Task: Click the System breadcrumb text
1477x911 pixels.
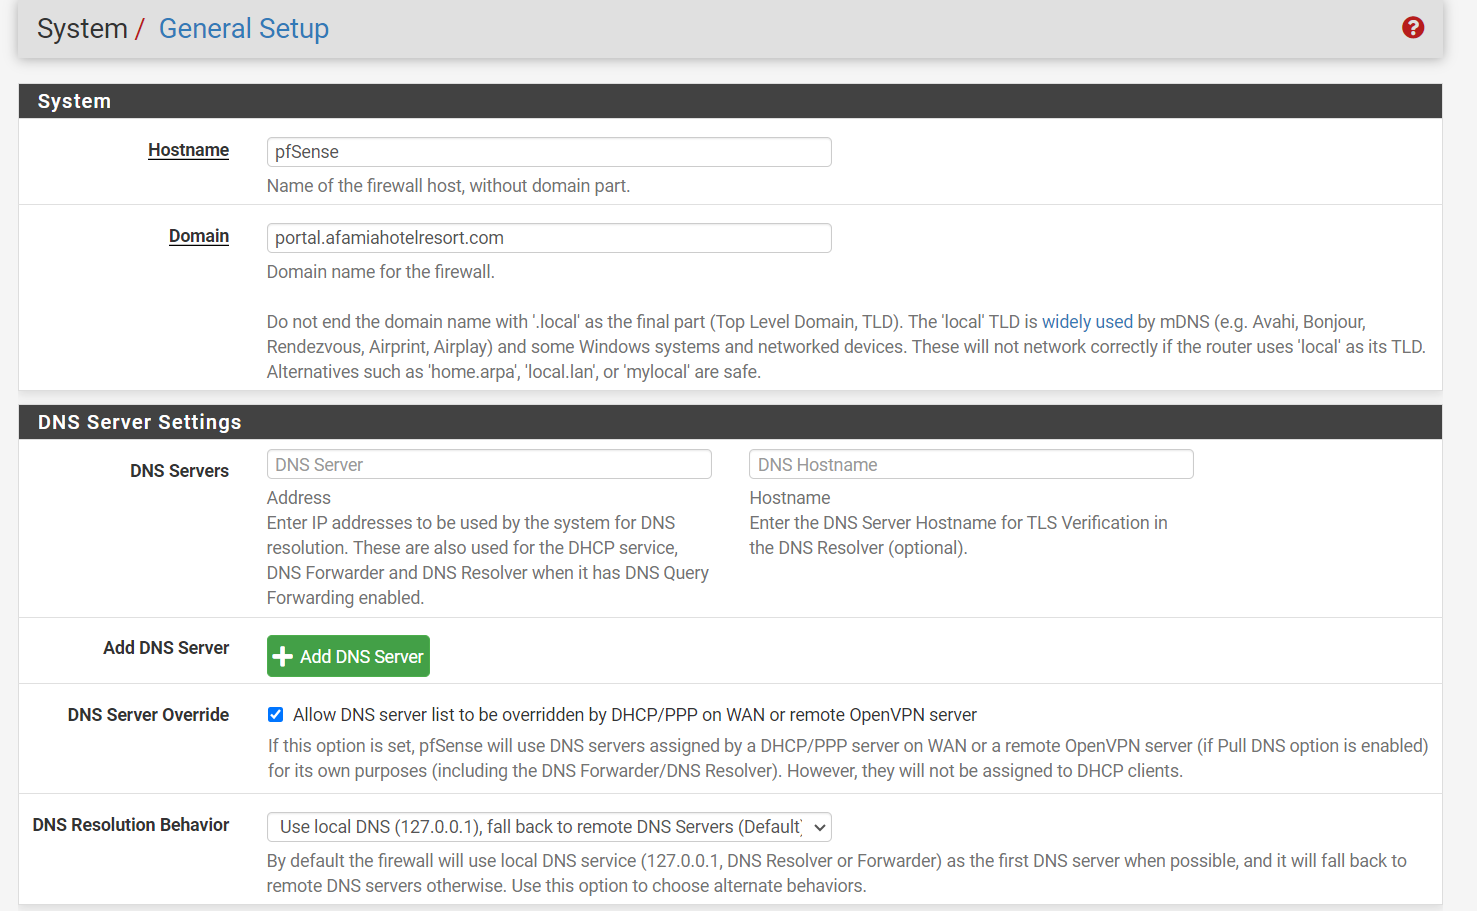Action: 82,29
